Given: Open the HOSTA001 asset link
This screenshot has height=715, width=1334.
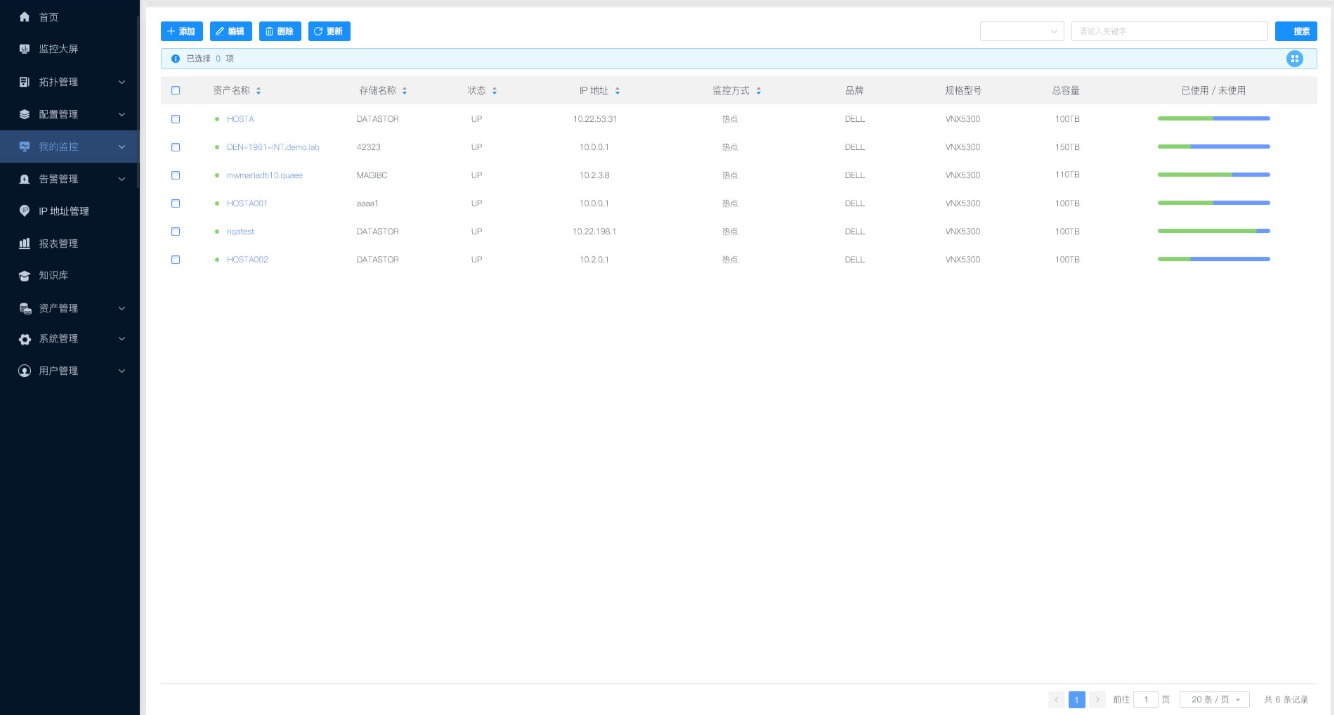Looking at the screenshot, I should pyautogui.click(x=246, y=203).
